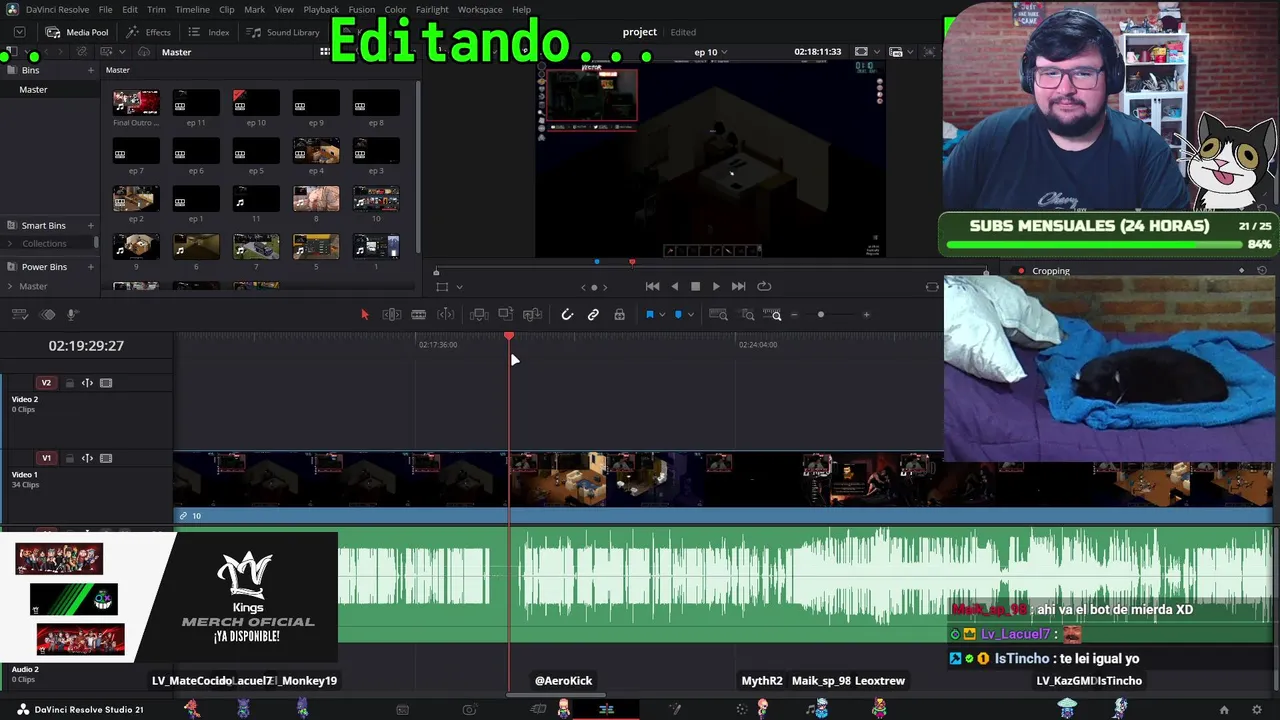Open the File menu

(105, 10)
